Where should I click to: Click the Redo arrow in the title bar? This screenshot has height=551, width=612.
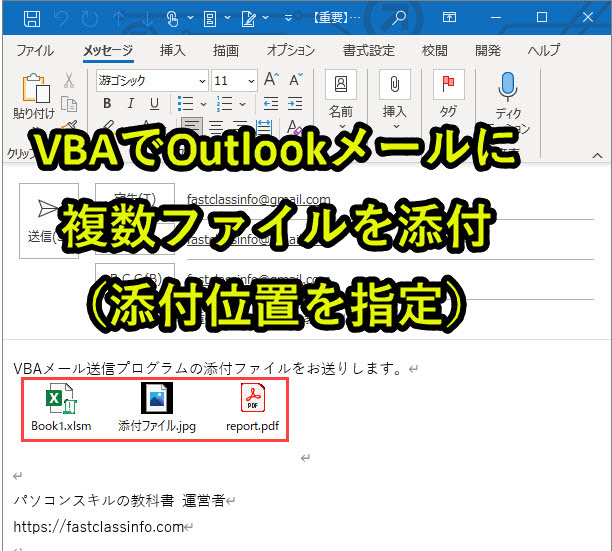pyautogui.click(x=90, y=18)
